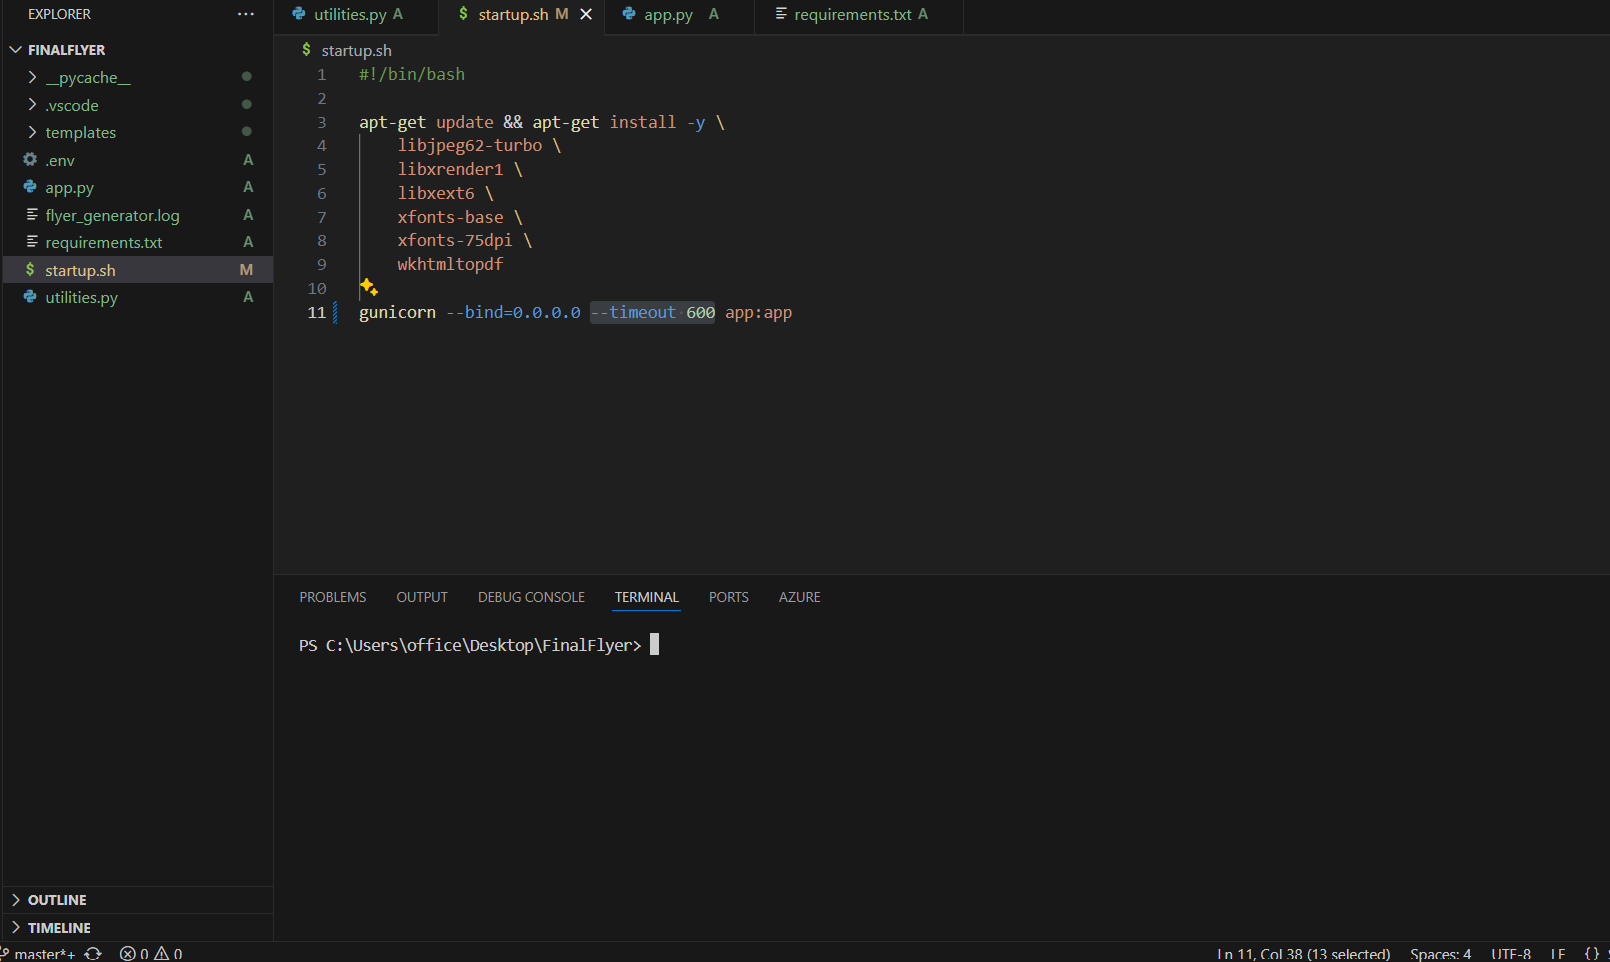Click the language mode braces in status bar
The height and width of the screenshot is (962, 1610).
(1592, 953)
